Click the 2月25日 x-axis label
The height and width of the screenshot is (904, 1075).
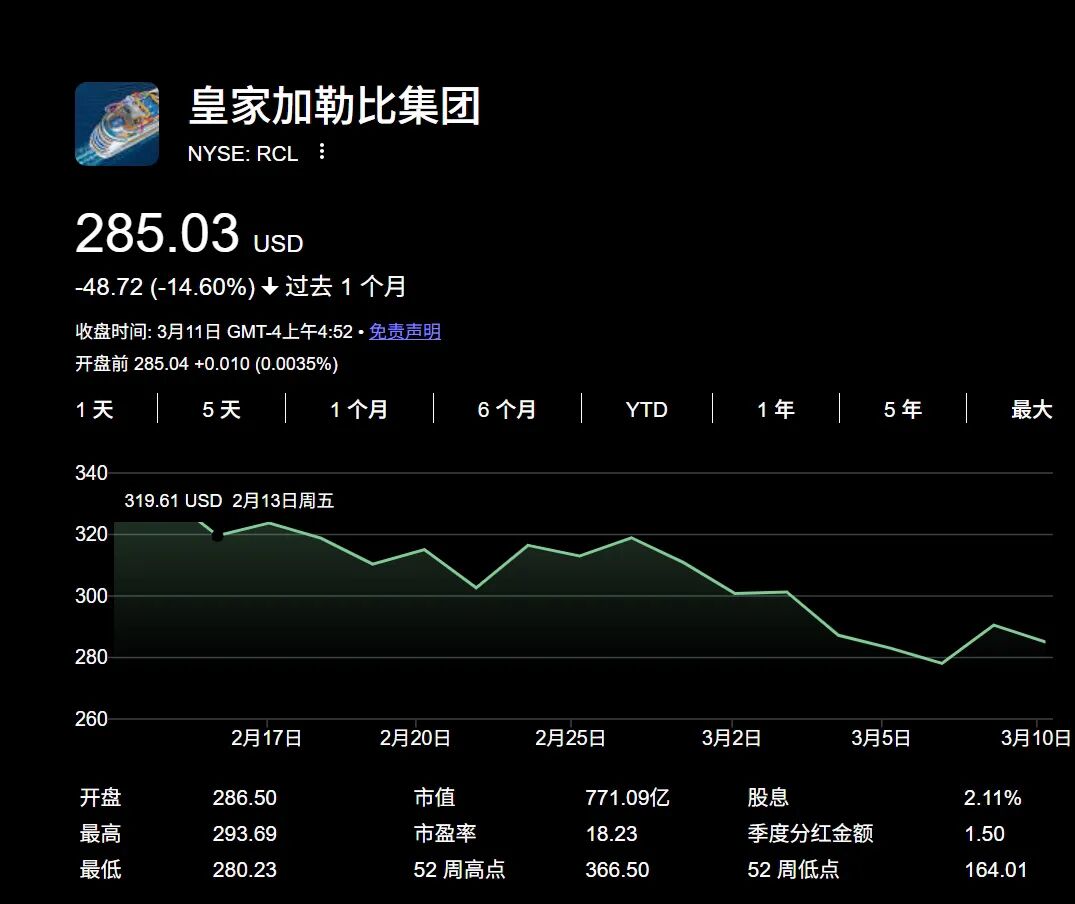tap(570, 738)
